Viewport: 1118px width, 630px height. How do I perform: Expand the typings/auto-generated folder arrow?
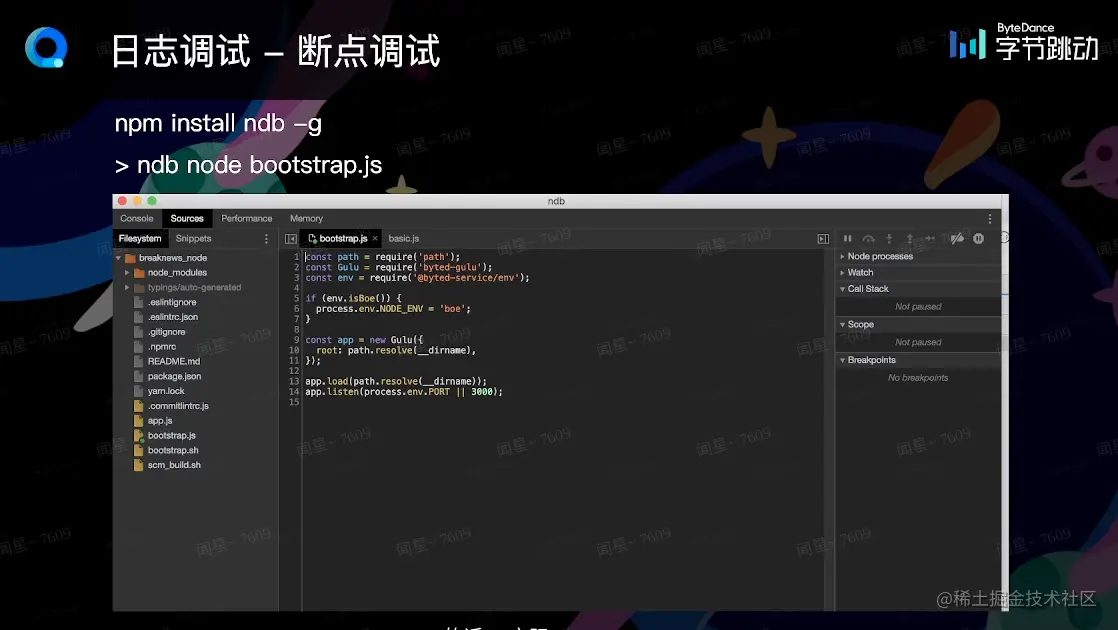click(128, 288)
